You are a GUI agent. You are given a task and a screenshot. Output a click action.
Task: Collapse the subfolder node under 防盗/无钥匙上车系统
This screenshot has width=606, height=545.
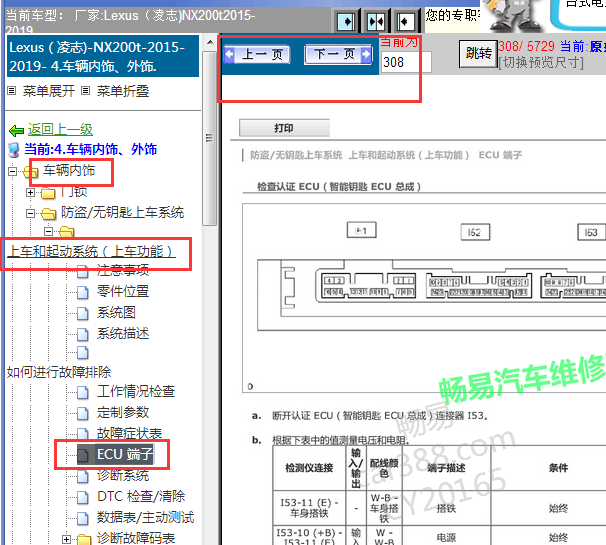tap(48, 231)
